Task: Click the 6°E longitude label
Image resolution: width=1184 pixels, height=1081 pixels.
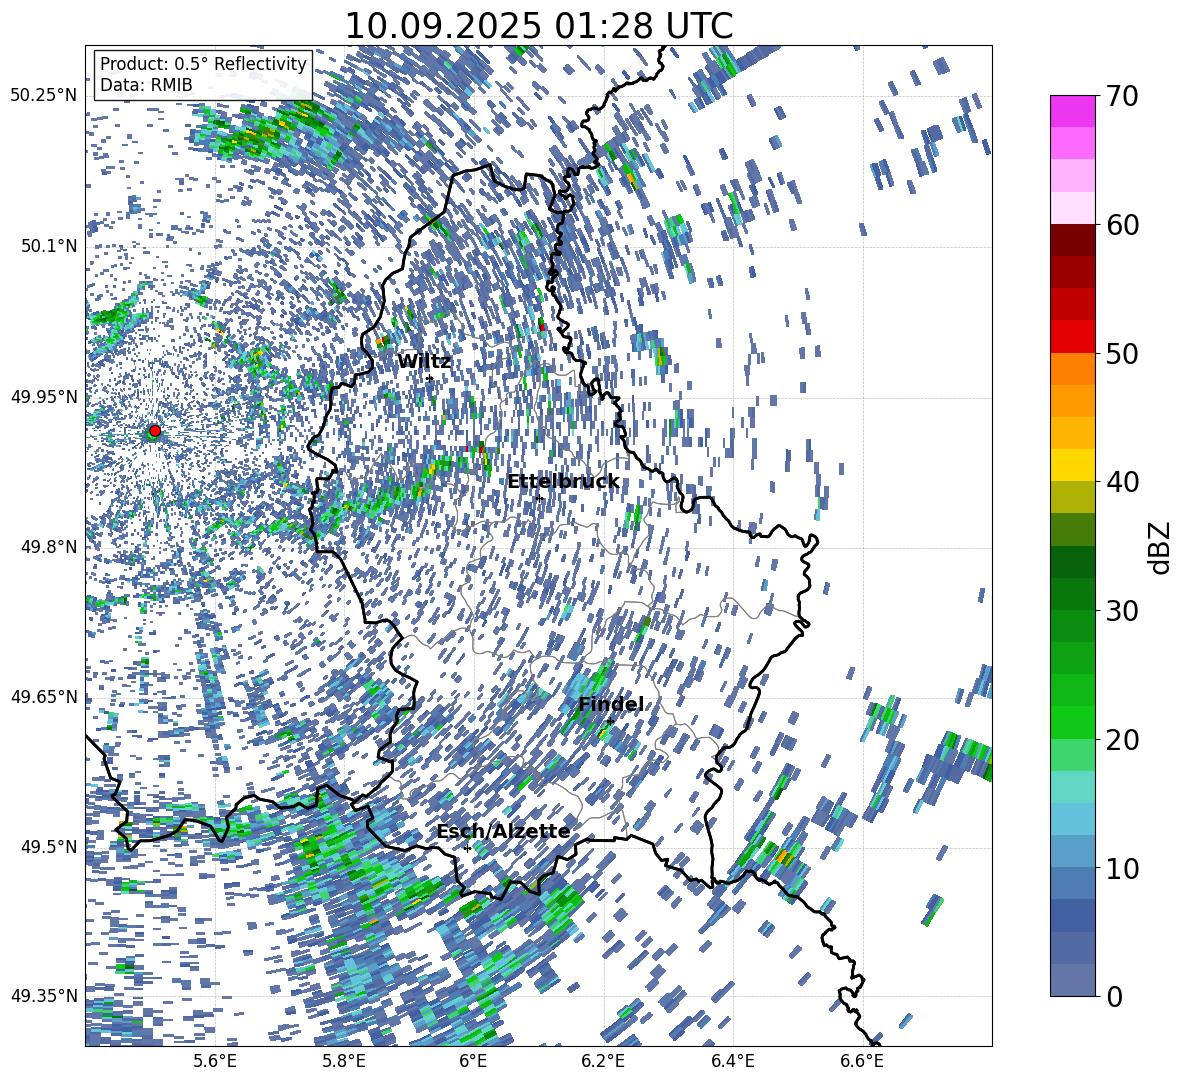Action: [x=473, y=1061]
